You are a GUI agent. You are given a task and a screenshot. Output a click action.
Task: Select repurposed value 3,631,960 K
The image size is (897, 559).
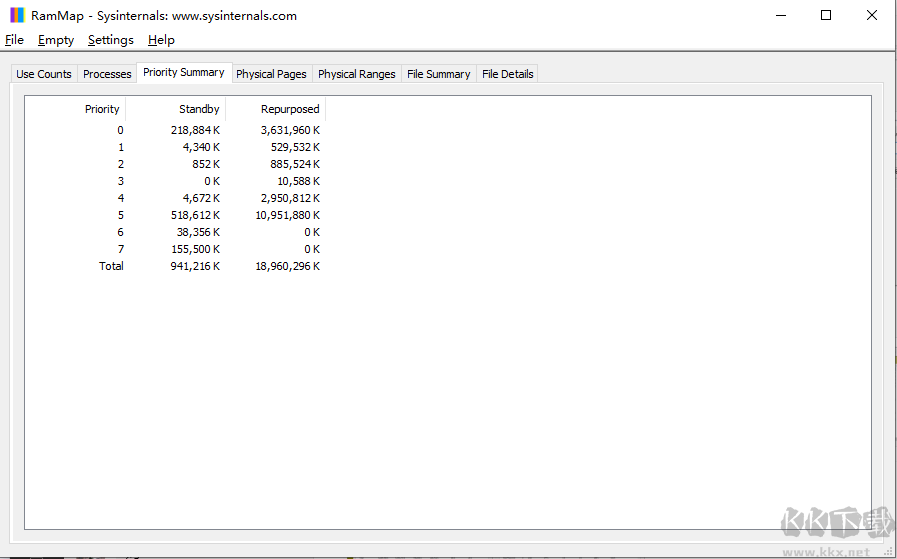[x=290, y=130]
